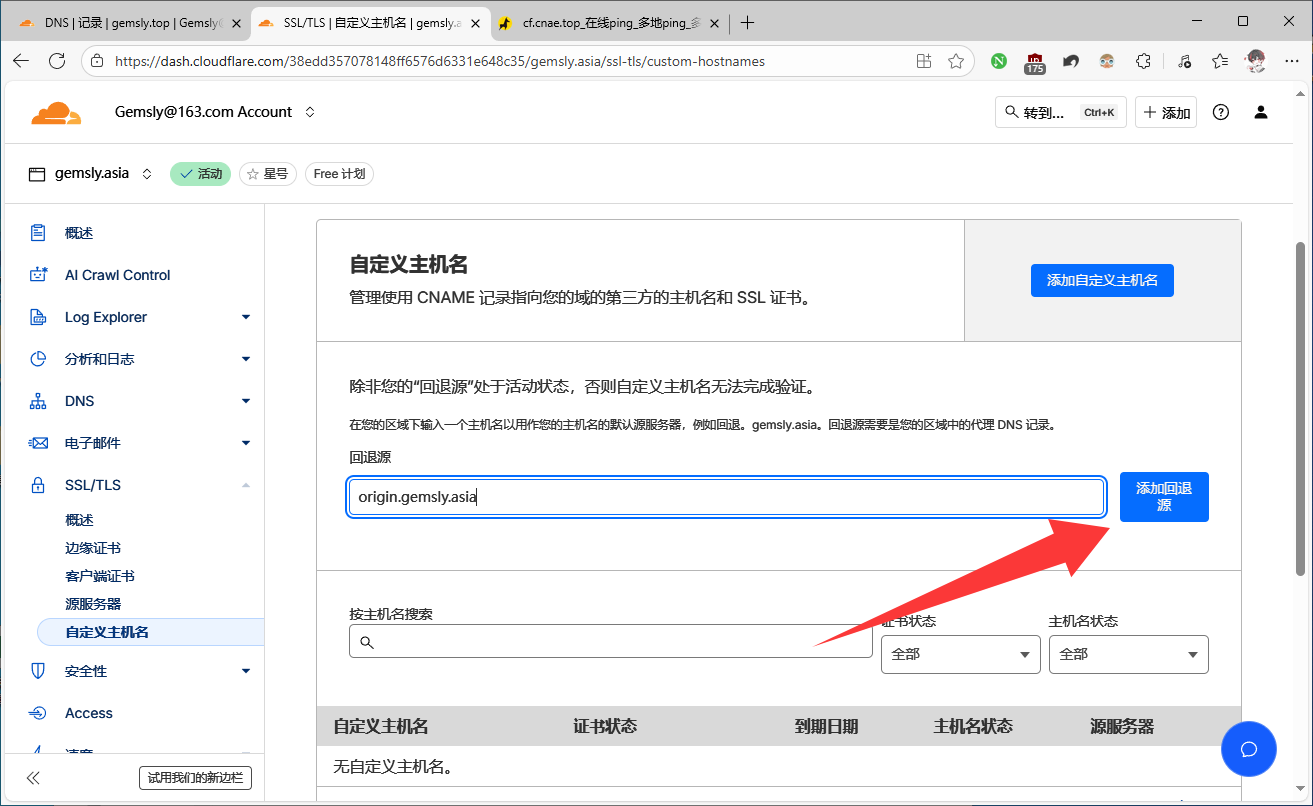This screenshot has height=806, width=1313.
Task: Open the chat support bubble
Action: point(1248,749)
